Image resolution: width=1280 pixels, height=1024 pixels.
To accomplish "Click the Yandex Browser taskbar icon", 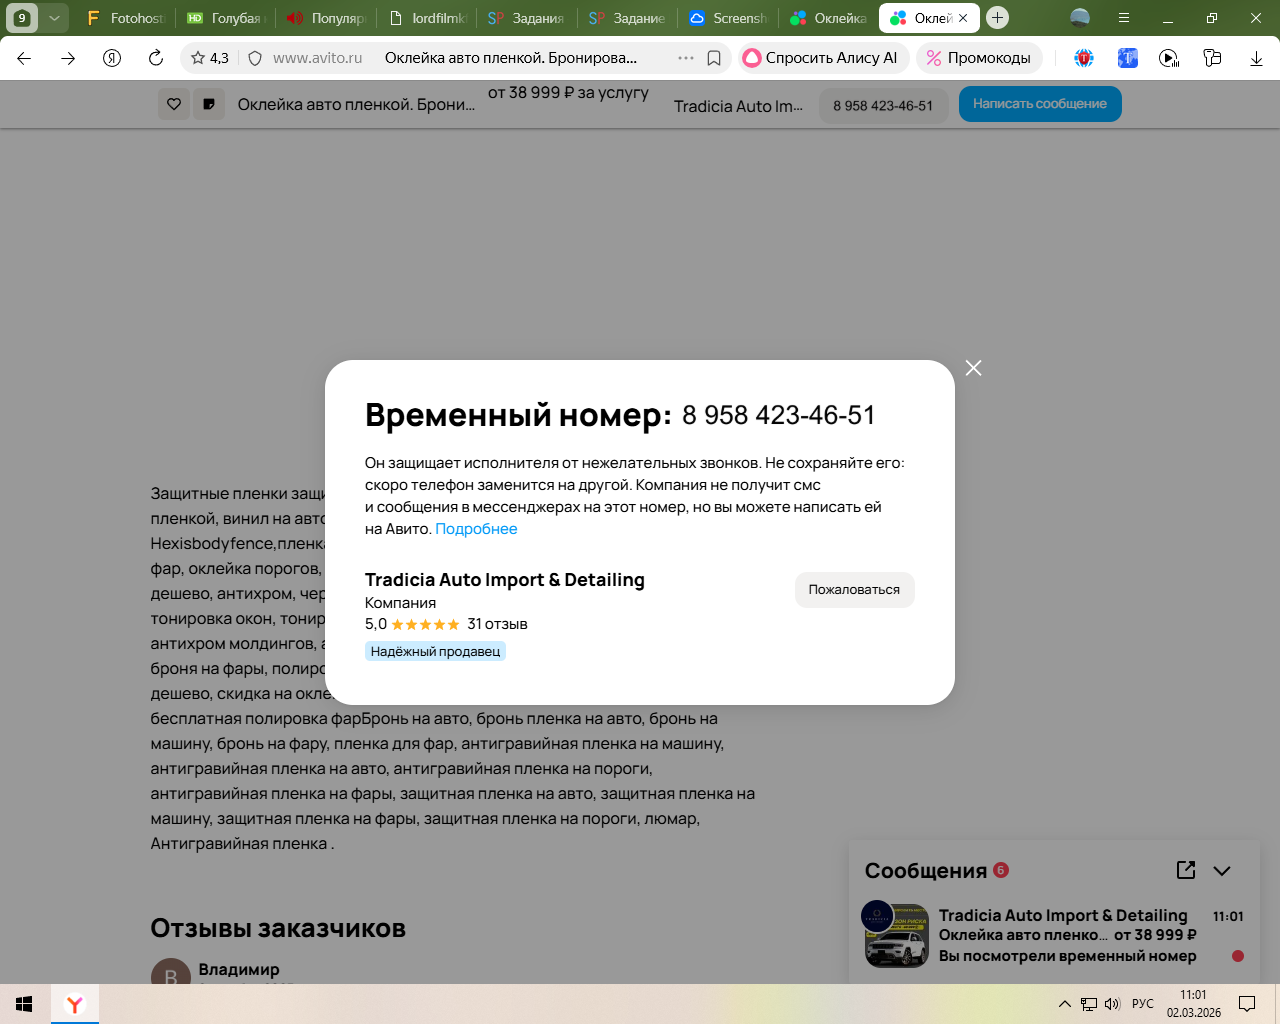I will 75,1004.
